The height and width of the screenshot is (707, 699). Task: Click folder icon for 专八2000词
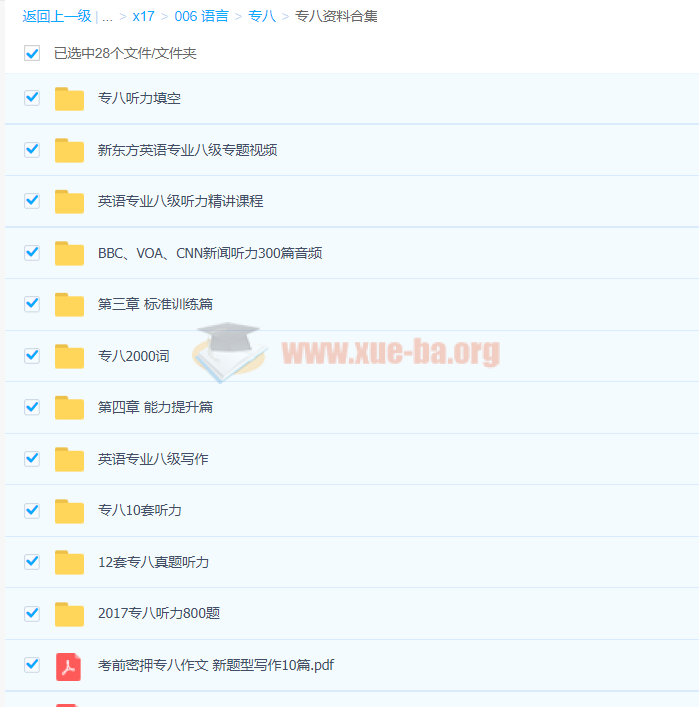[x=69, y=356]
